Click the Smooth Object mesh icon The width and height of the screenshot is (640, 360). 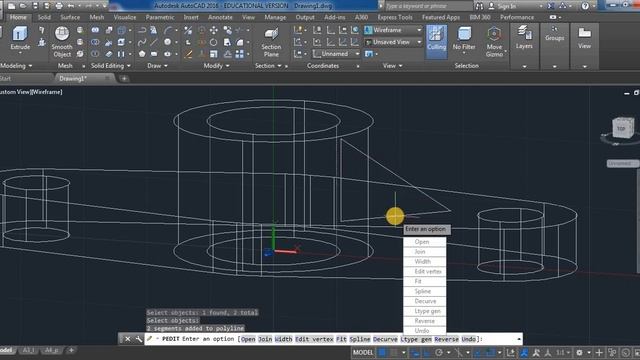[x=62, y=34]
